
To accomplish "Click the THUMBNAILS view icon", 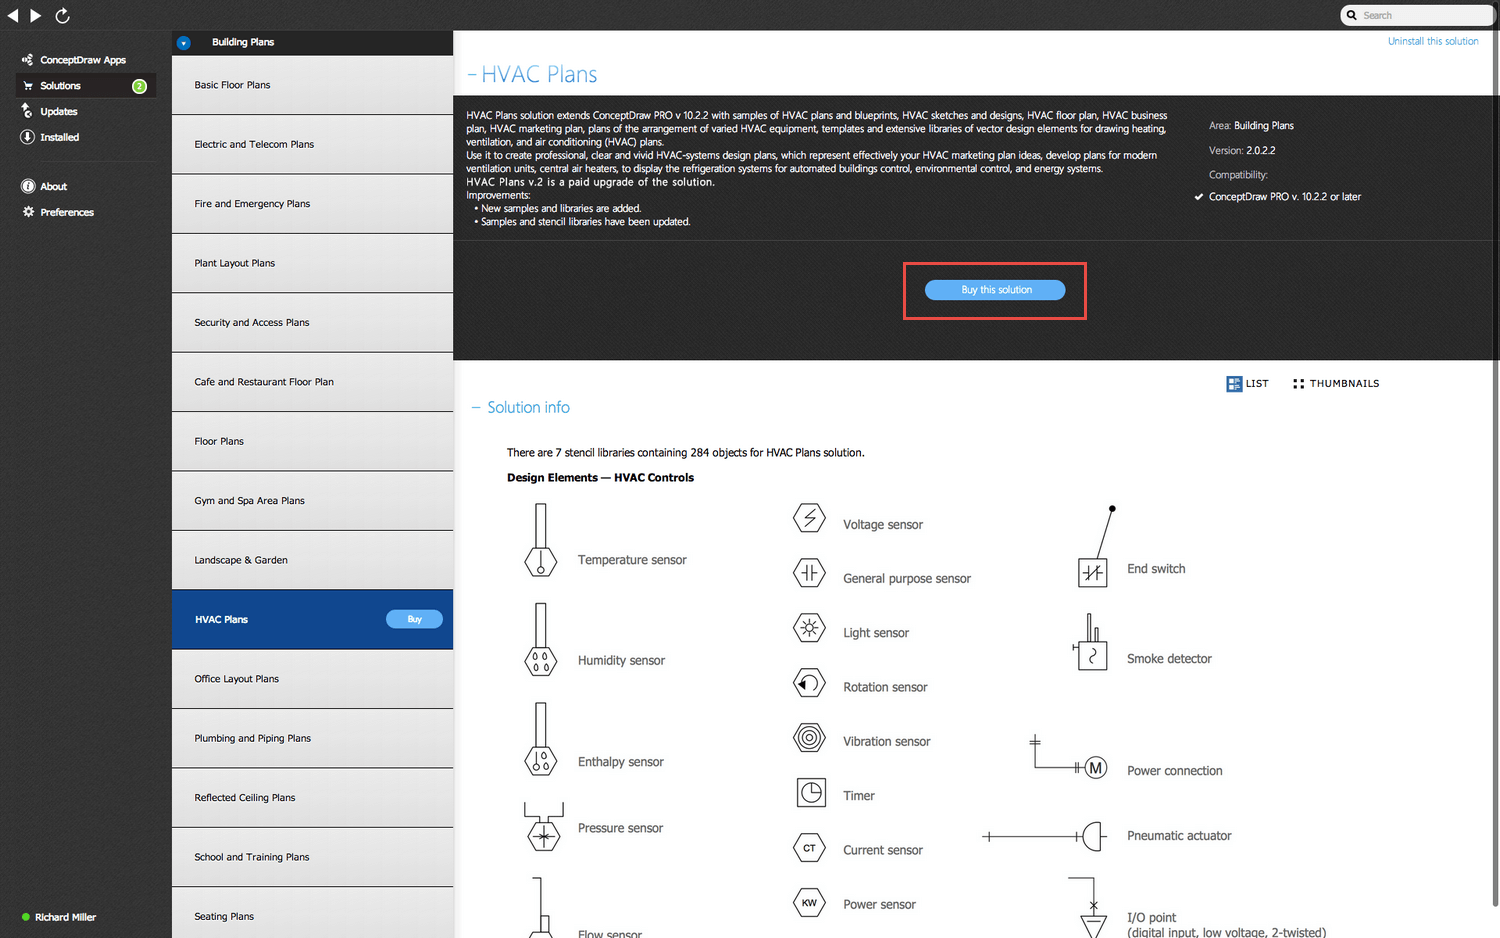I will coord(1298,384).
